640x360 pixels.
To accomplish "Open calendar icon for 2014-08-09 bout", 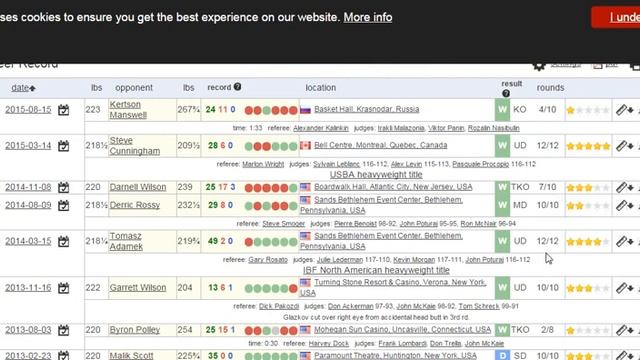I will [x=63, y=205].
